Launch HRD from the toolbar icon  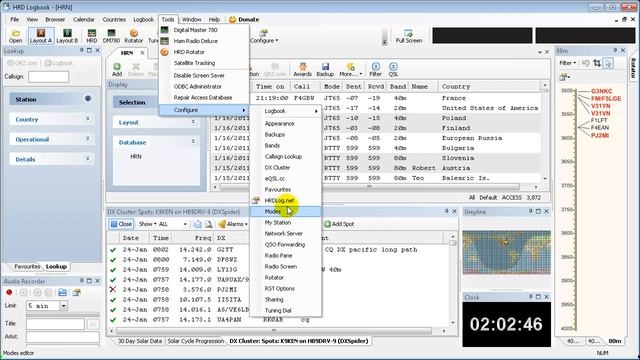[x=92, y=36]
